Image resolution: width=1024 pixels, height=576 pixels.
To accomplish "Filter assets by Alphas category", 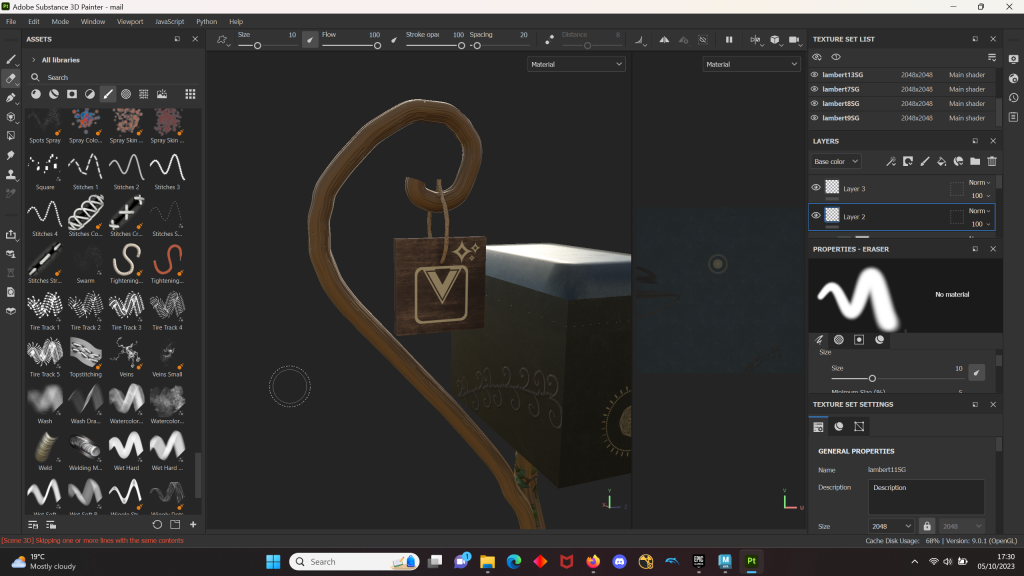I will click(x=126, y=94).
